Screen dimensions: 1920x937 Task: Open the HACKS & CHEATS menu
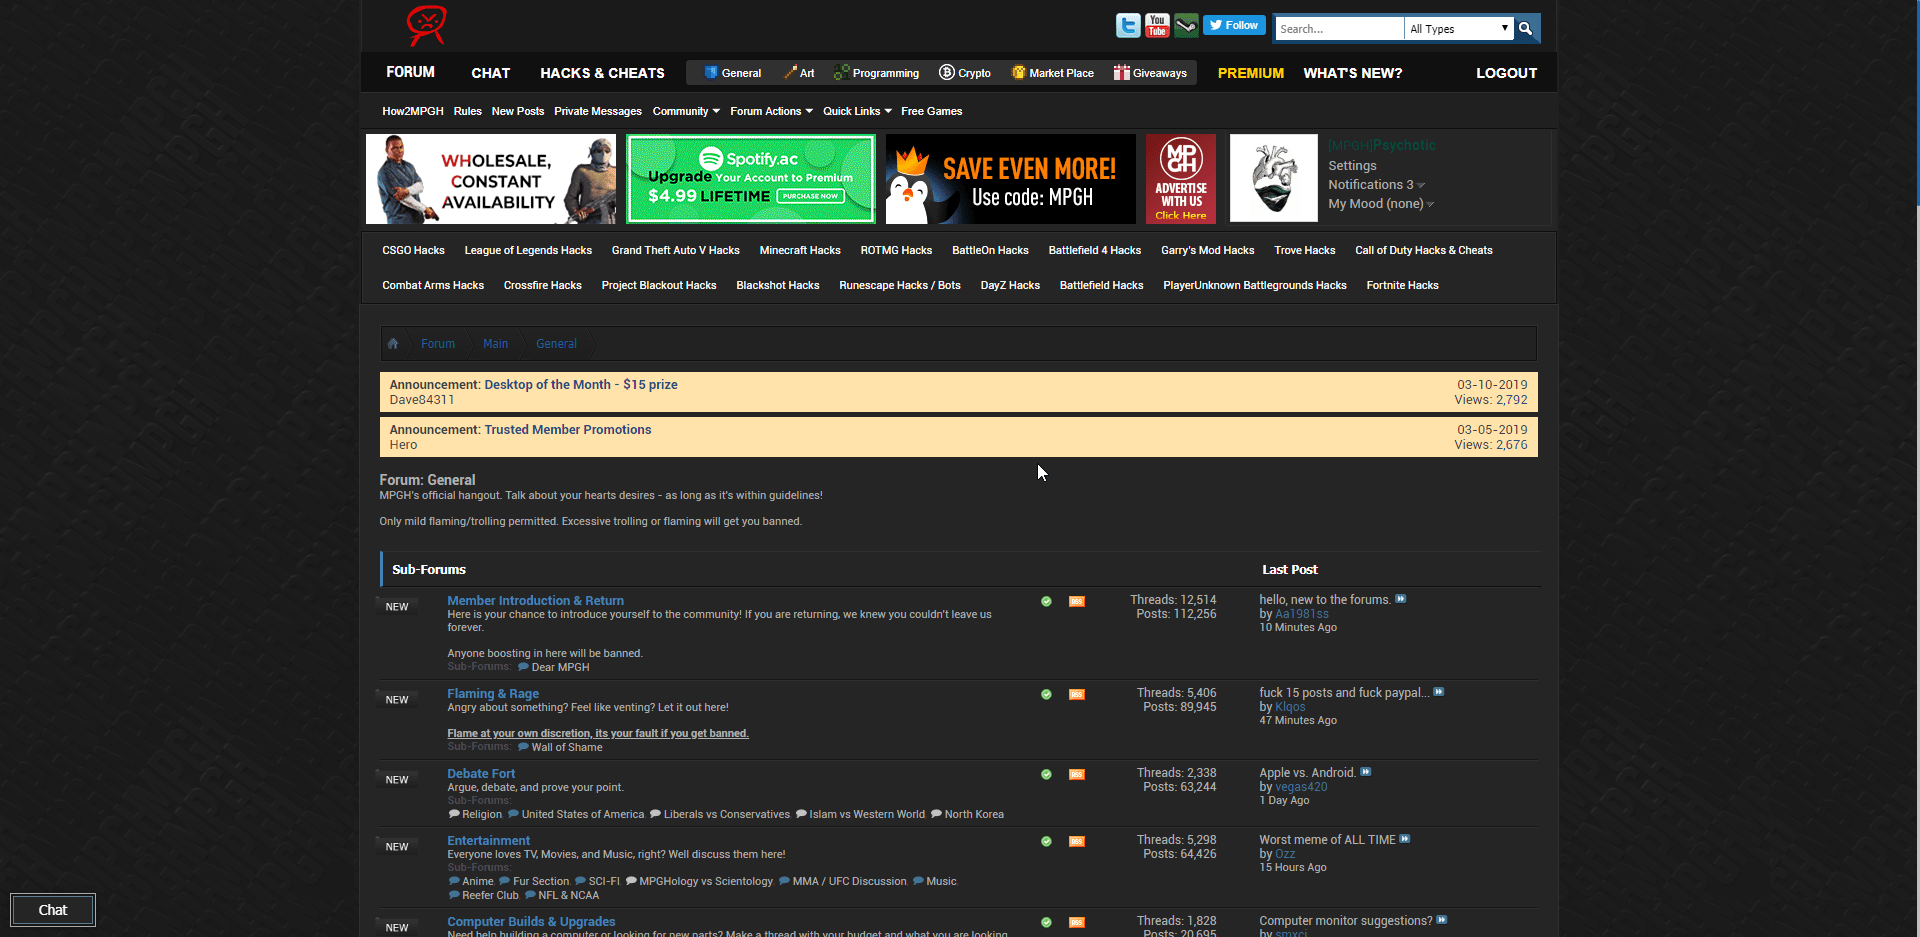(602, 72)
